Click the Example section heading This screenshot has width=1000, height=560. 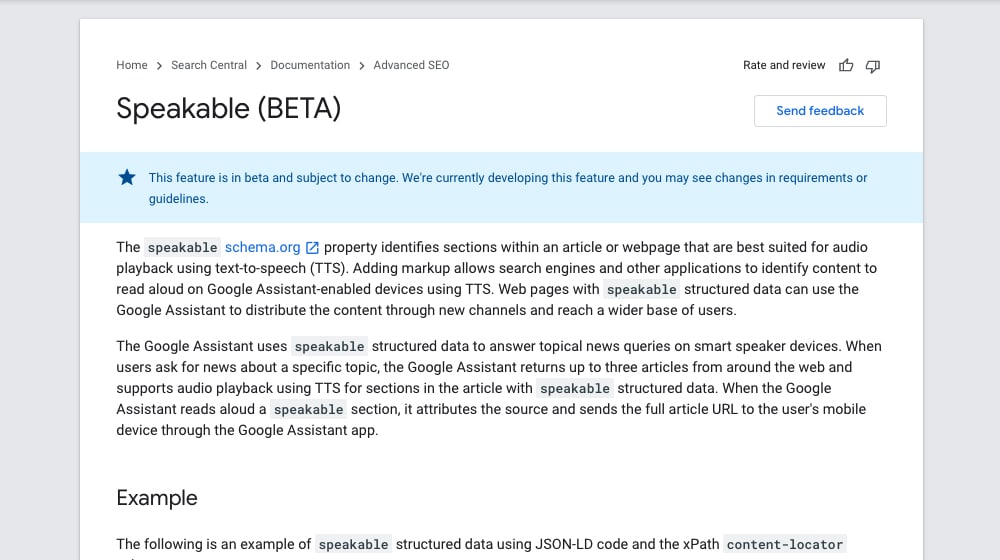tap(157, 497)
